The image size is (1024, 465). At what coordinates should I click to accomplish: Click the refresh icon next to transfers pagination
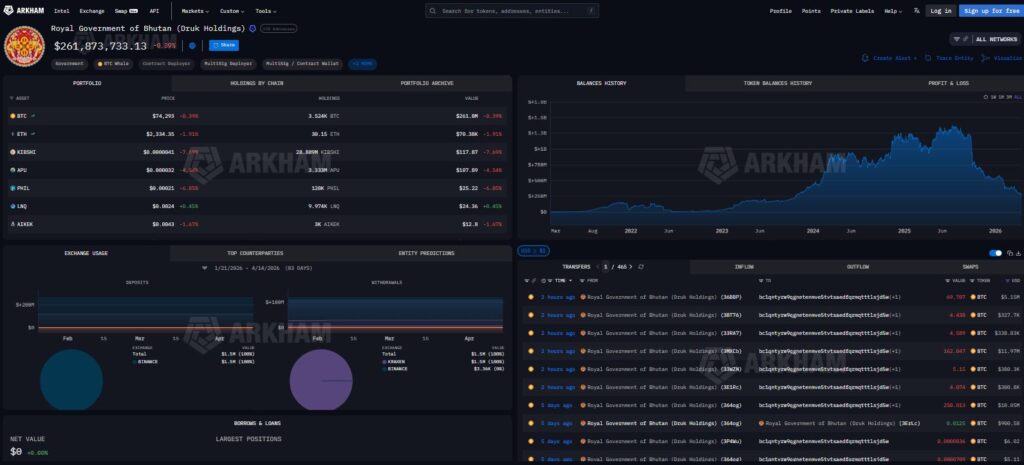click(x=640, y=267)
